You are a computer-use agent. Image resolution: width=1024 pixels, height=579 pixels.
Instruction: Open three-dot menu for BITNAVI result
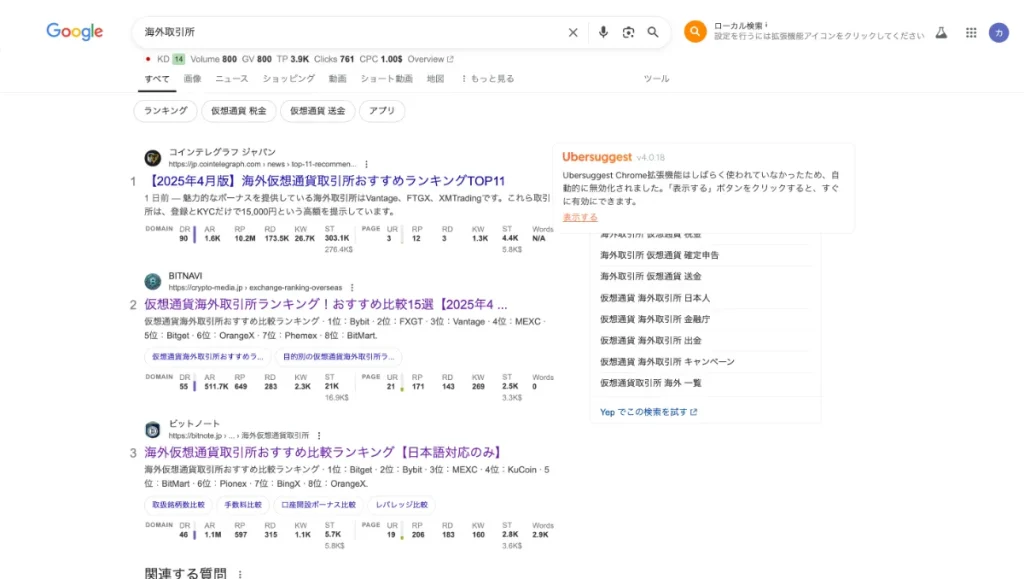(x=352, y=287)
